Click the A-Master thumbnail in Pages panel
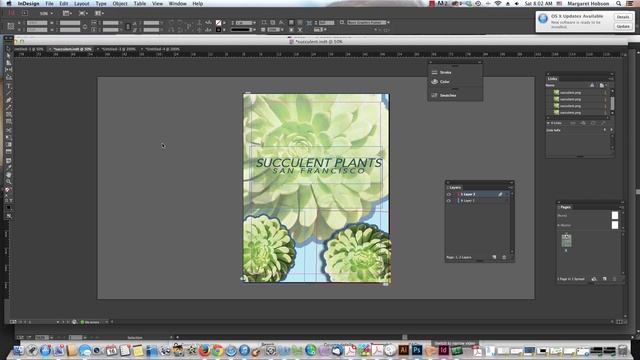640x360 pixels. [x=615, y=225]
